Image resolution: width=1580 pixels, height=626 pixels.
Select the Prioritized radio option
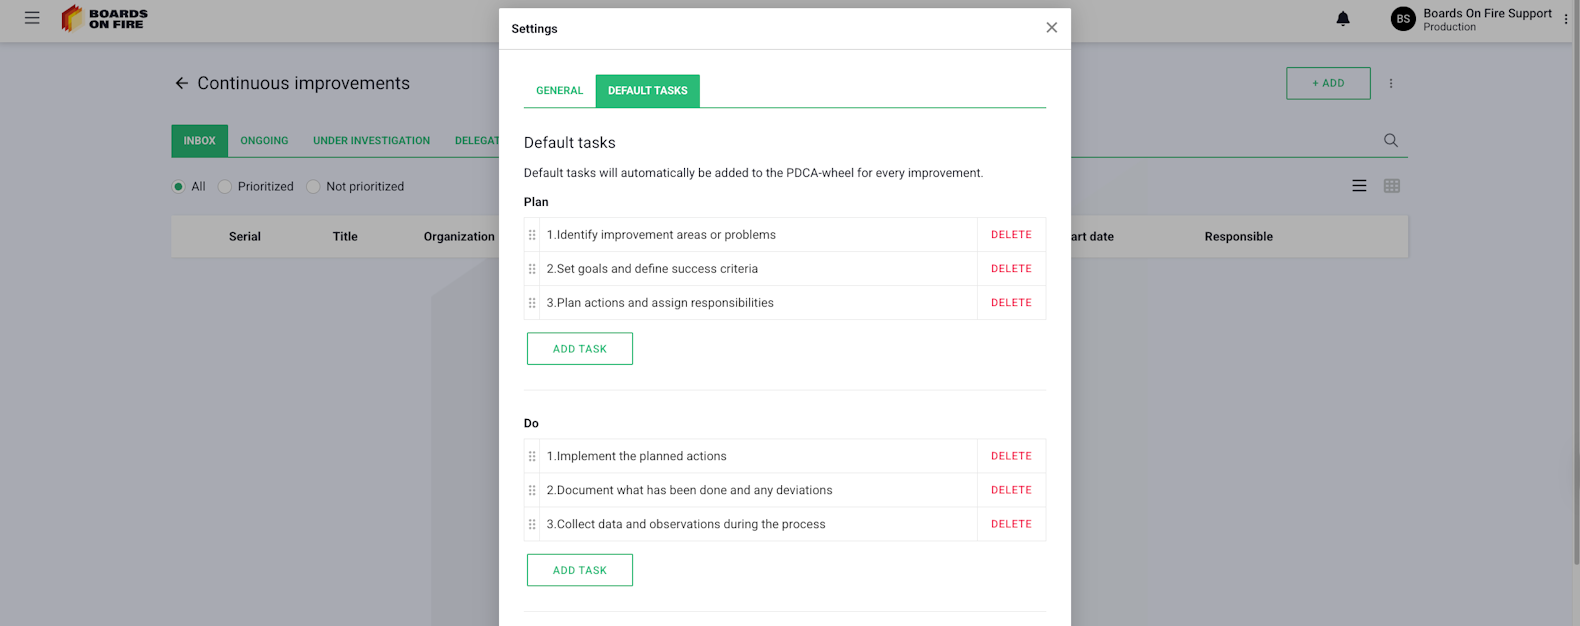tap(225, 187)
